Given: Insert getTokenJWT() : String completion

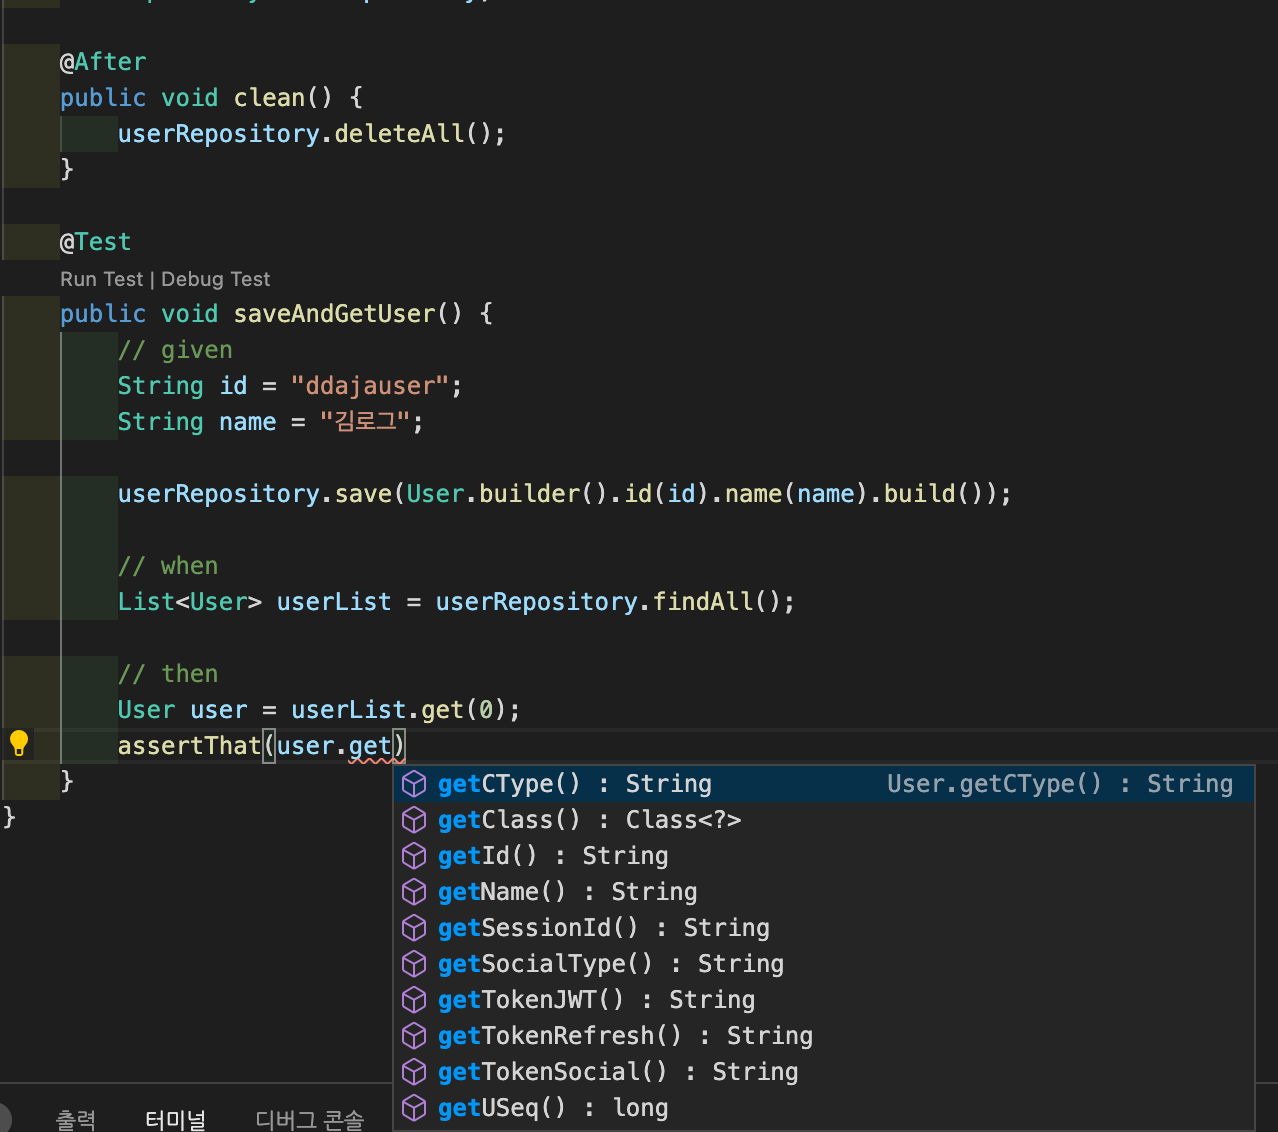Looking at the screenshot, I should 824,1000.
